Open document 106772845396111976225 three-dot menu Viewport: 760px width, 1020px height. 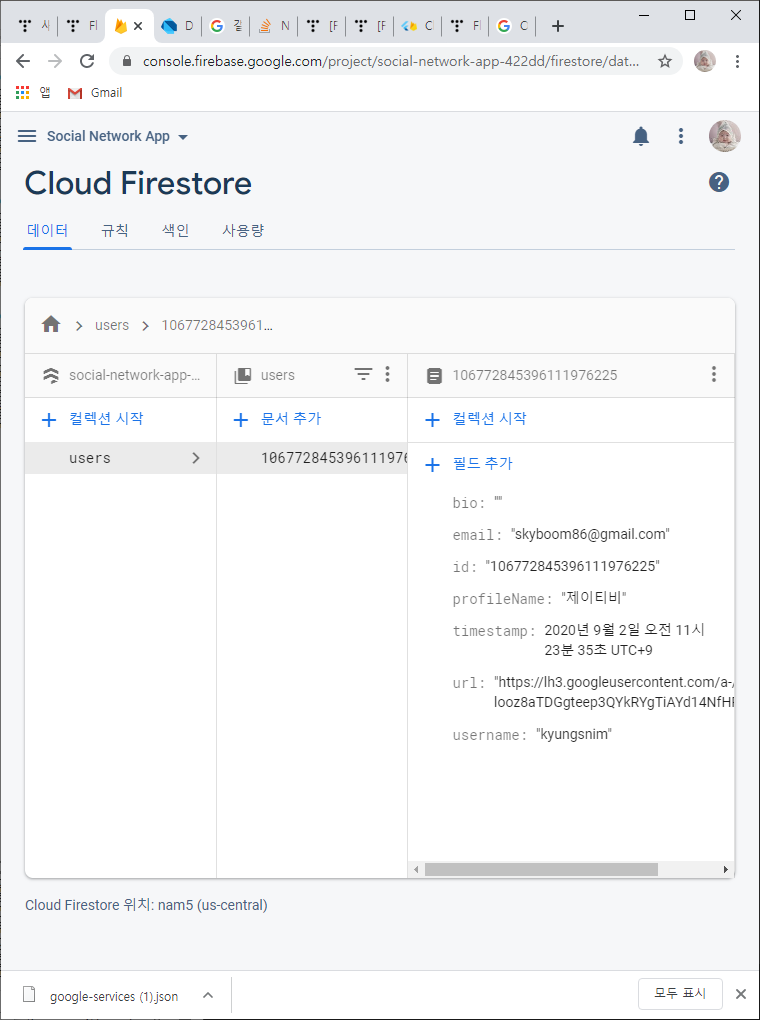pos(714,374)
